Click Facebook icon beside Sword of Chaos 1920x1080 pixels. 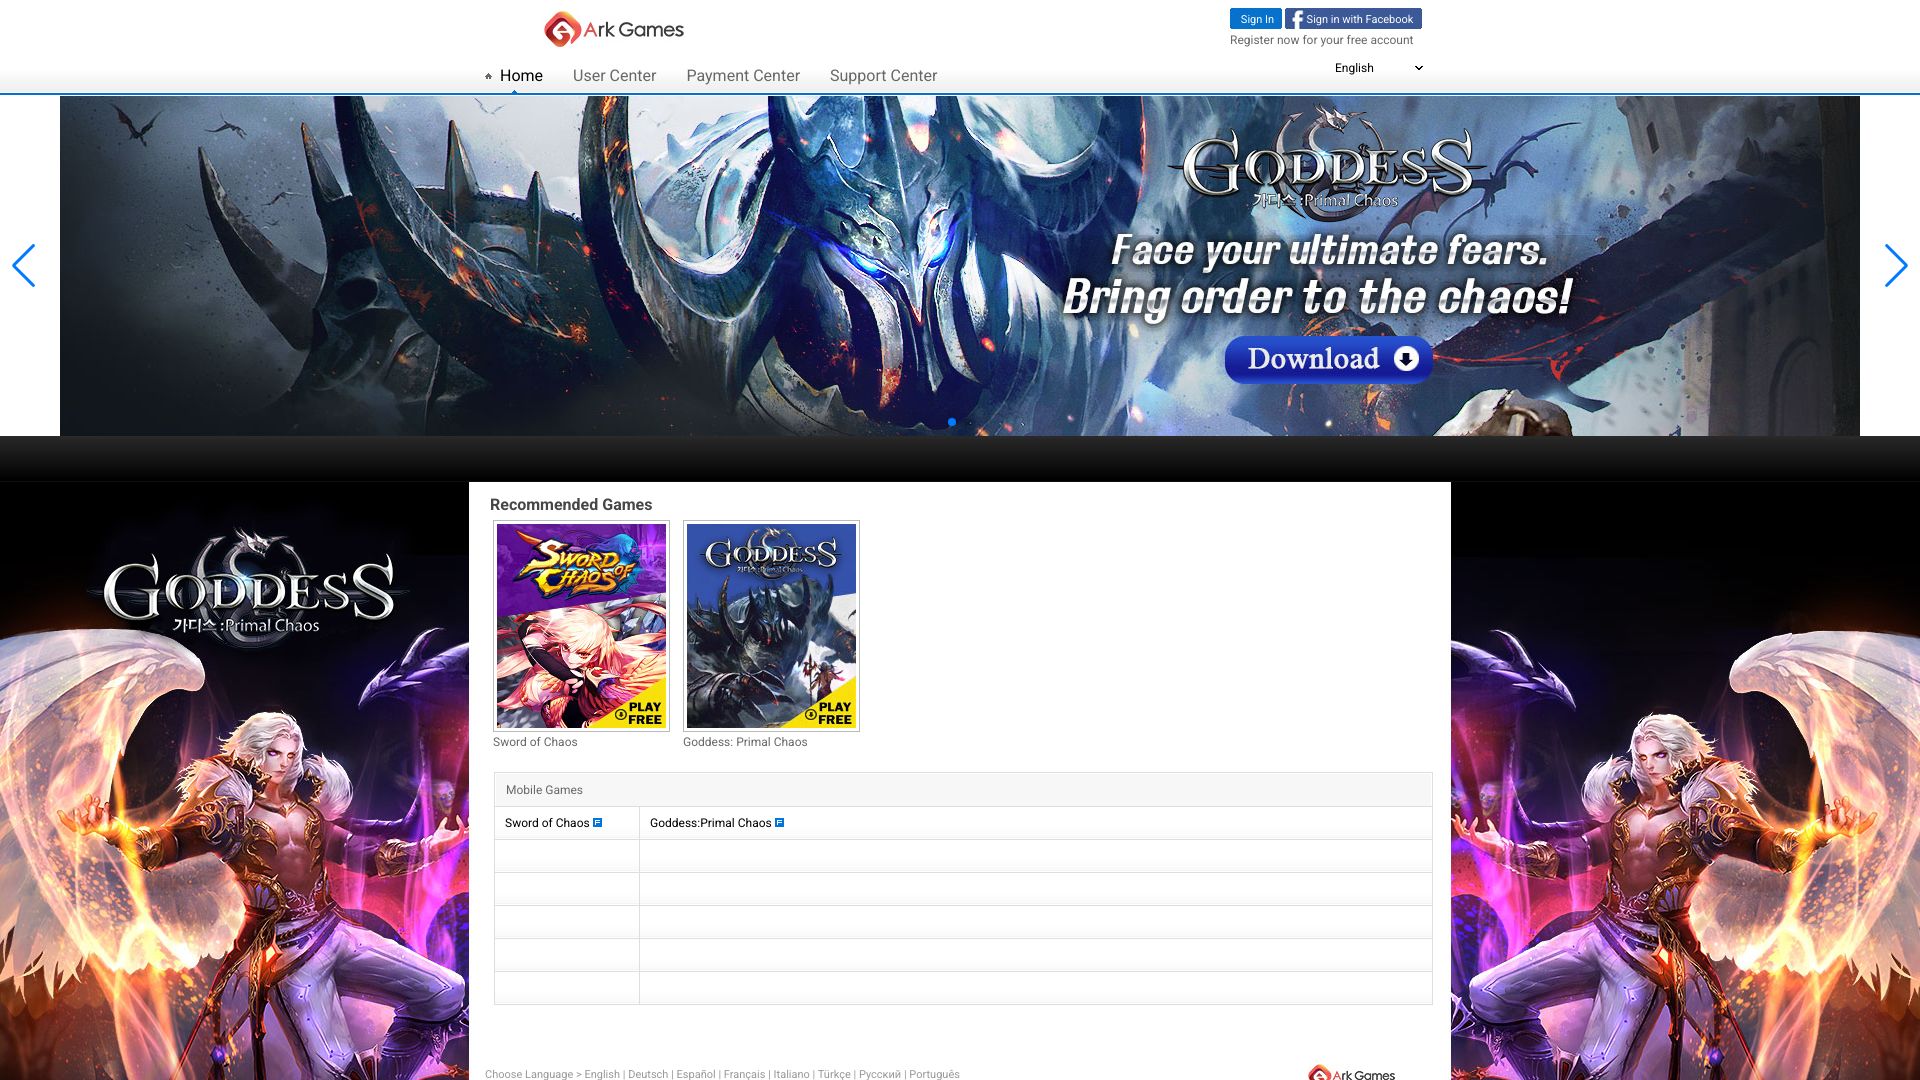coord(598,823)
